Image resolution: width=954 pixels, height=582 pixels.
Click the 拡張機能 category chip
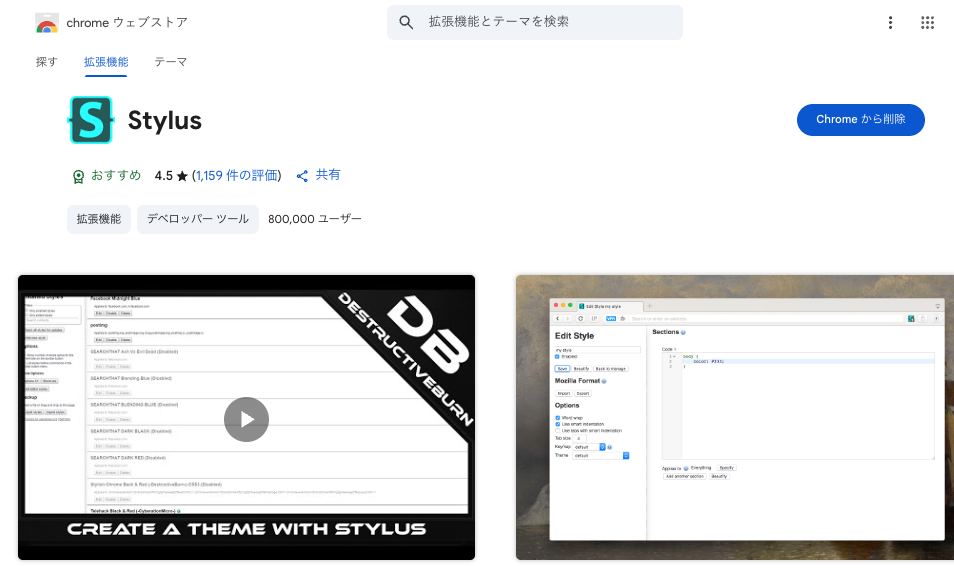click(99, 219)
